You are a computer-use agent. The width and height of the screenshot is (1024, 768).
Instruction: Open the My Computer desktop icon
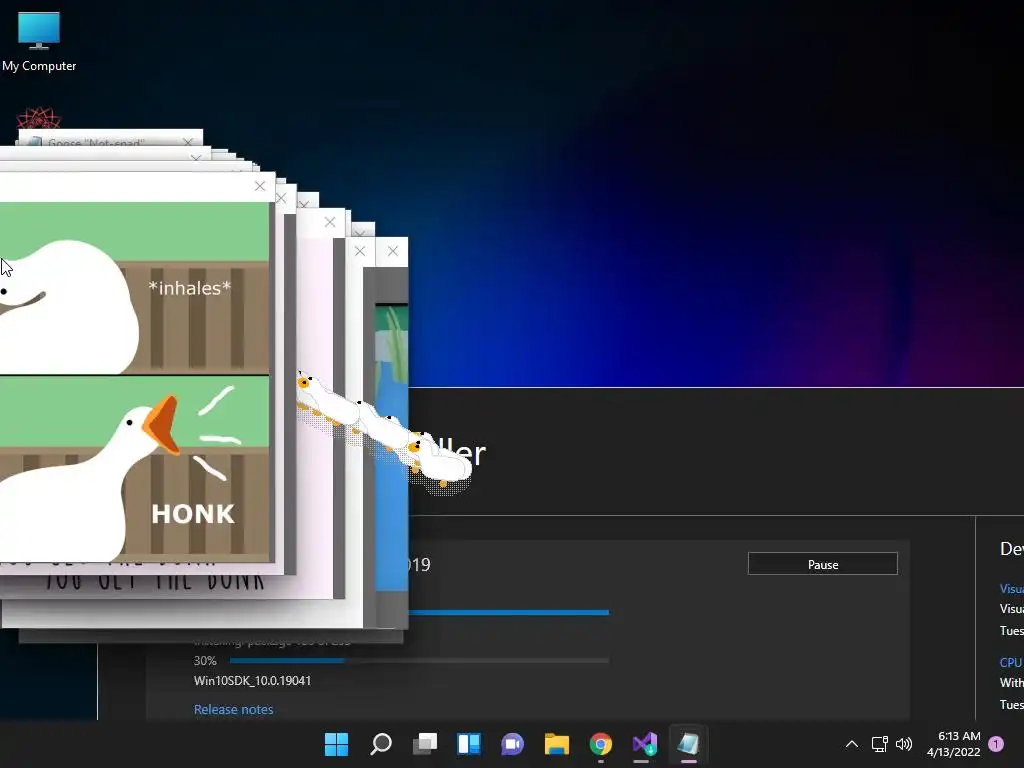pyautogui.click(x=39, y=42)
